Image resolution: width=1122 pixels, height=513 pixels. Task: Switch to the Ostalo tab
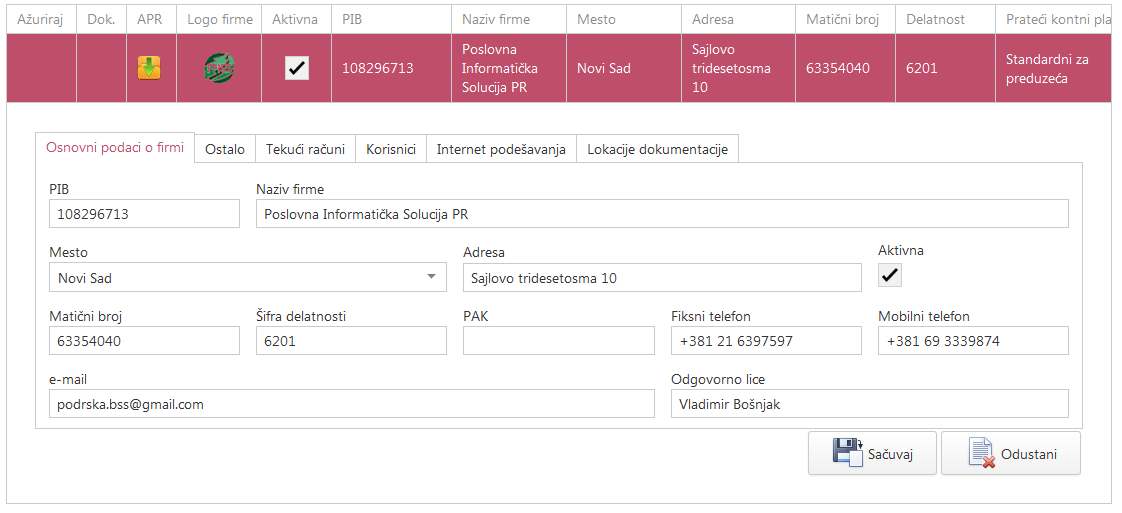coord(225,149)
